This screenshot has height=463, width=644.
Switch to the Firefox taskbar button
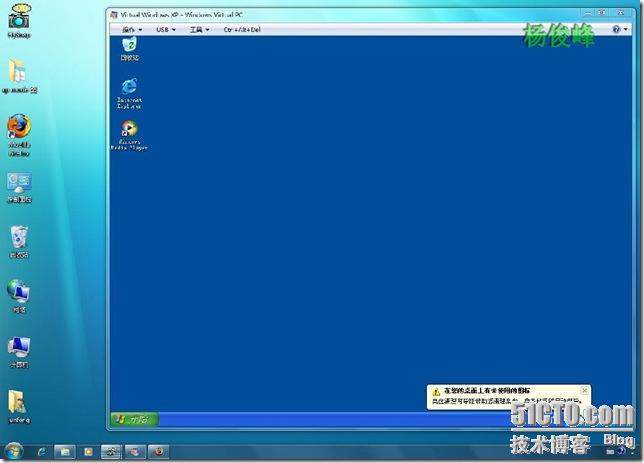[158, 452]
